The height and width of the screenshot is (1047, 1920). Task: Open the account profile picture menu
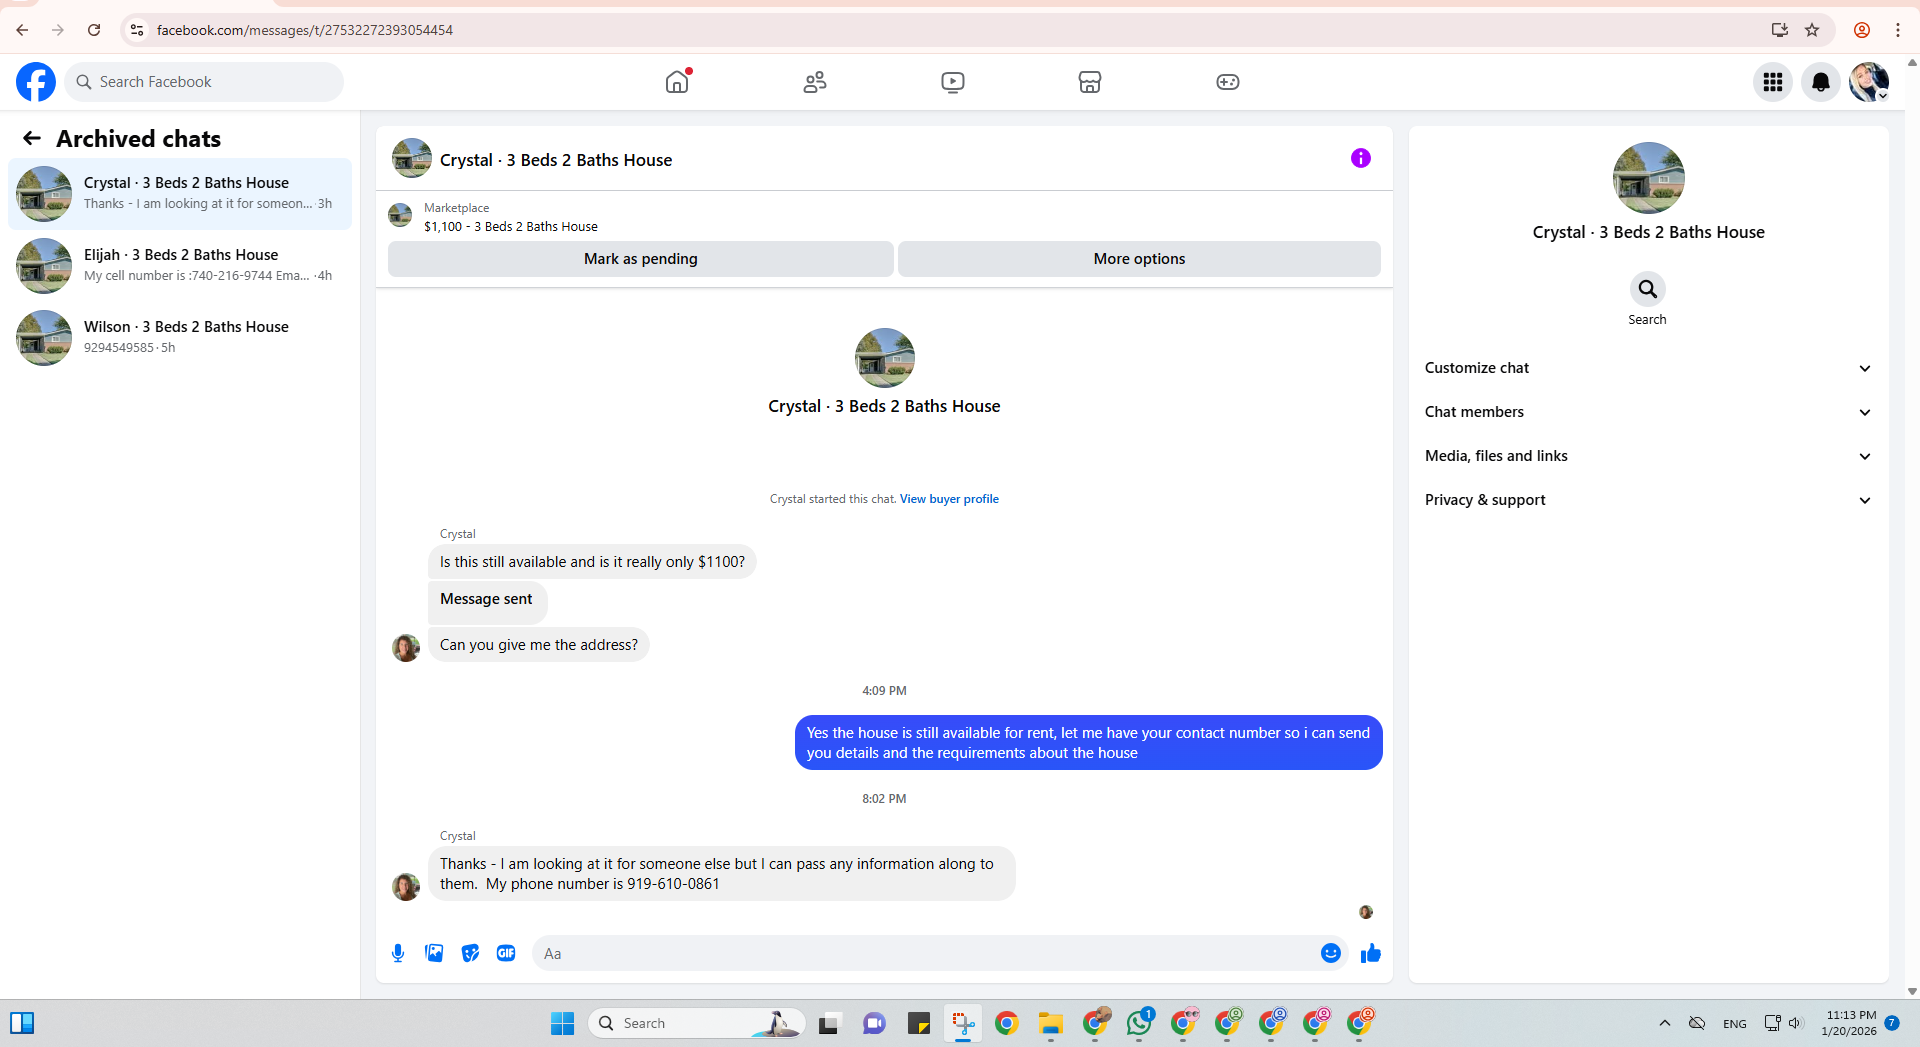point(1869,82)
